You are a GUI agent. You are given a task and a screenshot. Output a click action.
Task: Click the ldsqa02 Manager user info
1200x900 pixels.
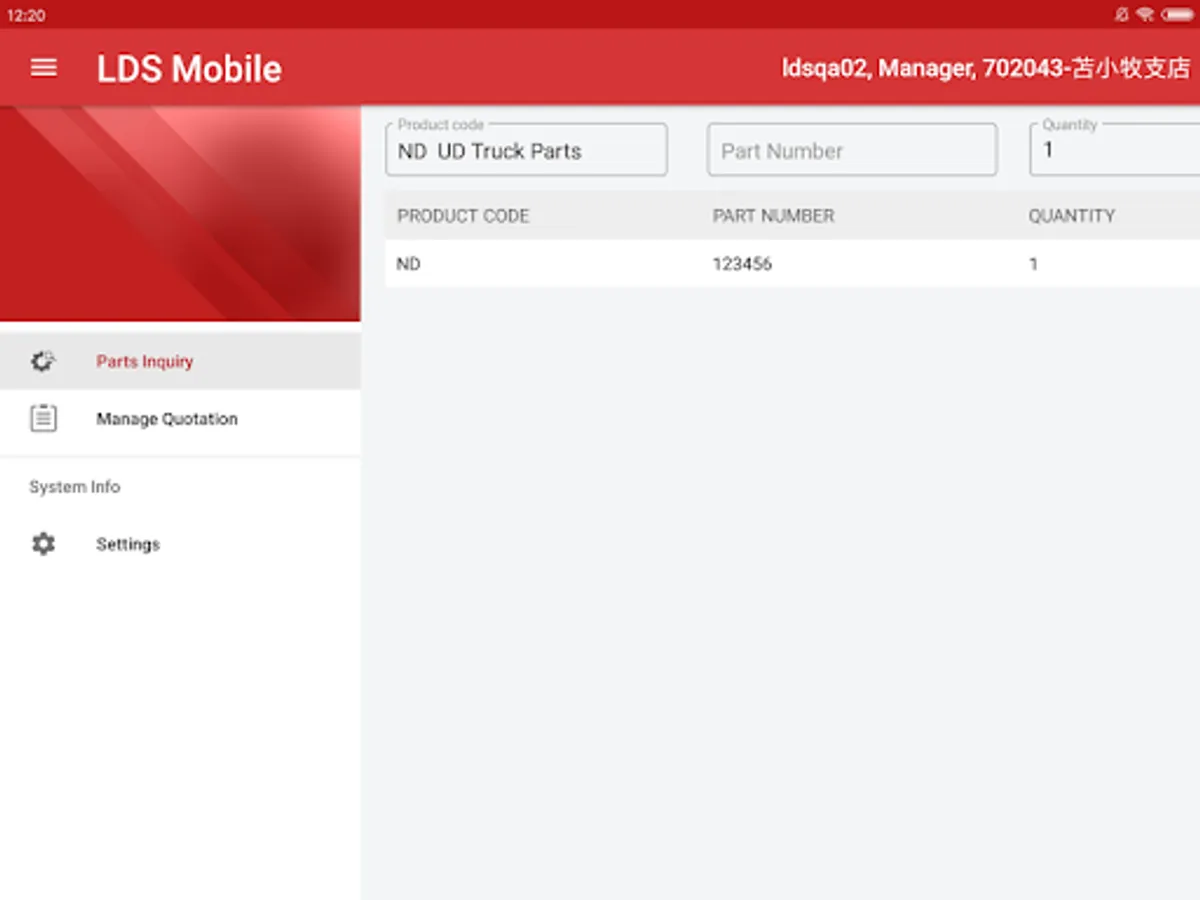pyautogui.click(x=986, y=68)
